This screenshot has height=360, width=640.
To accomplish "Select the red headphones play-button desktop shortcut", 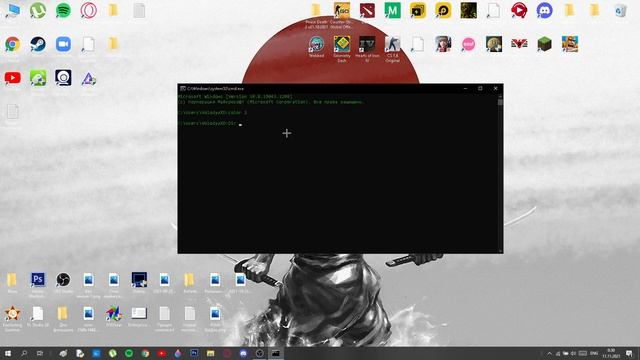I will click(x=519, y=11).
